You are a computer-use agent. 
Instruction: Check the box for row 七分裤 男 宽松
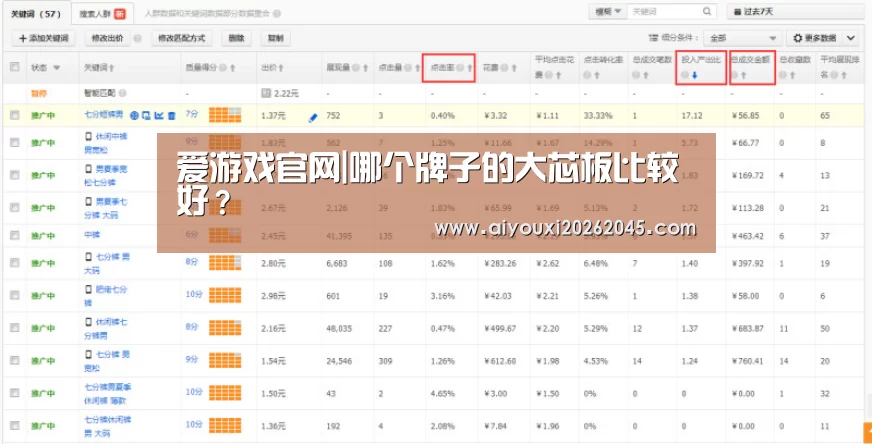(x=14, y=360)
